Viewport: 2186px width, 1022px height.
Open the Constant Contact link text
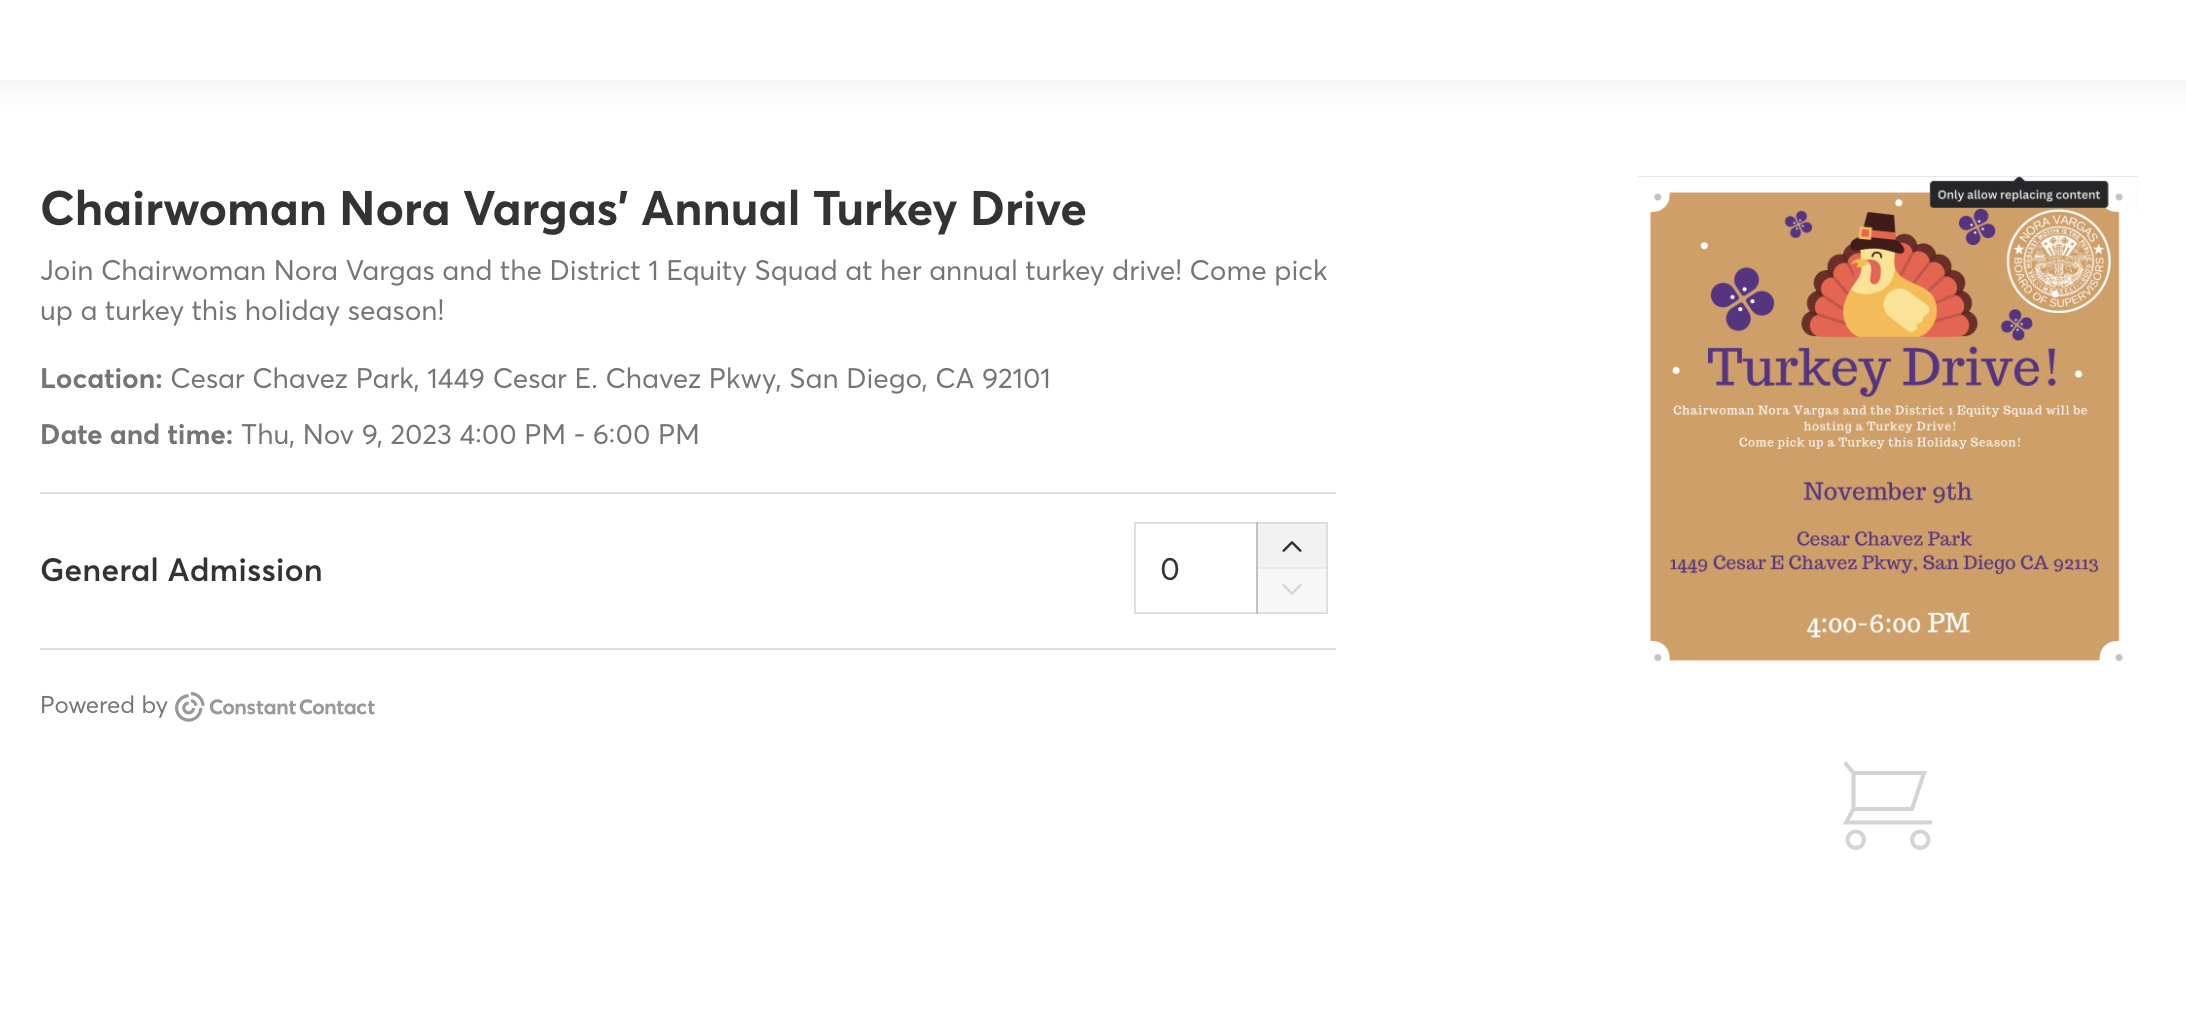pos(292,707)
